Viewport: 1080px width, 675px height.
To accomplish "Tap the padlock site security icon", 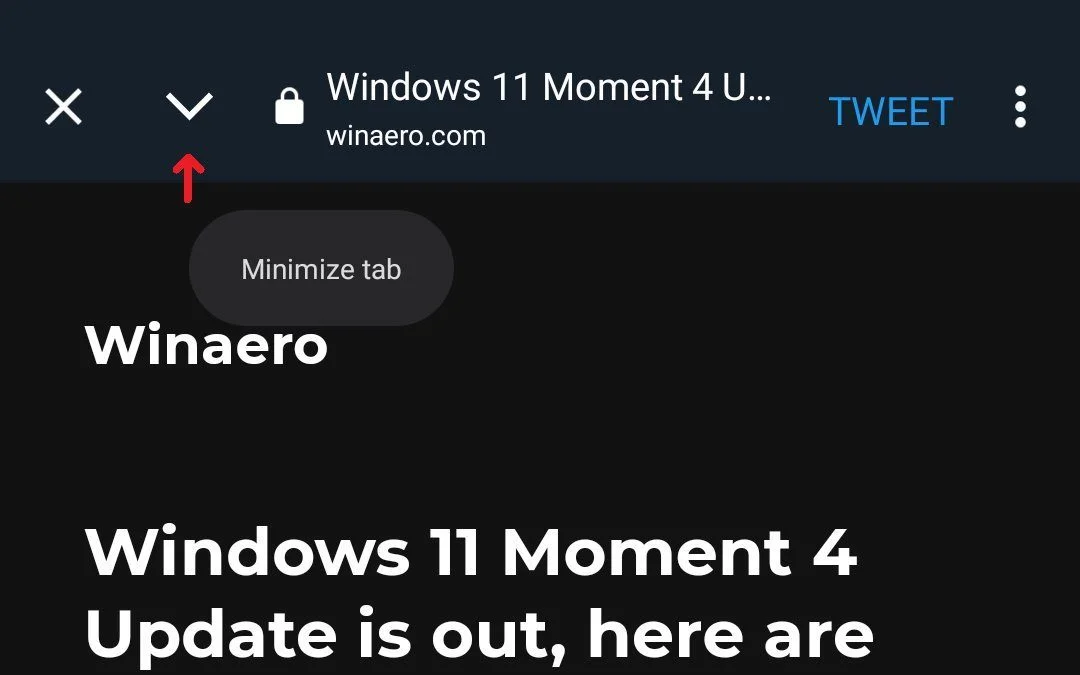I will click(289, 106).
